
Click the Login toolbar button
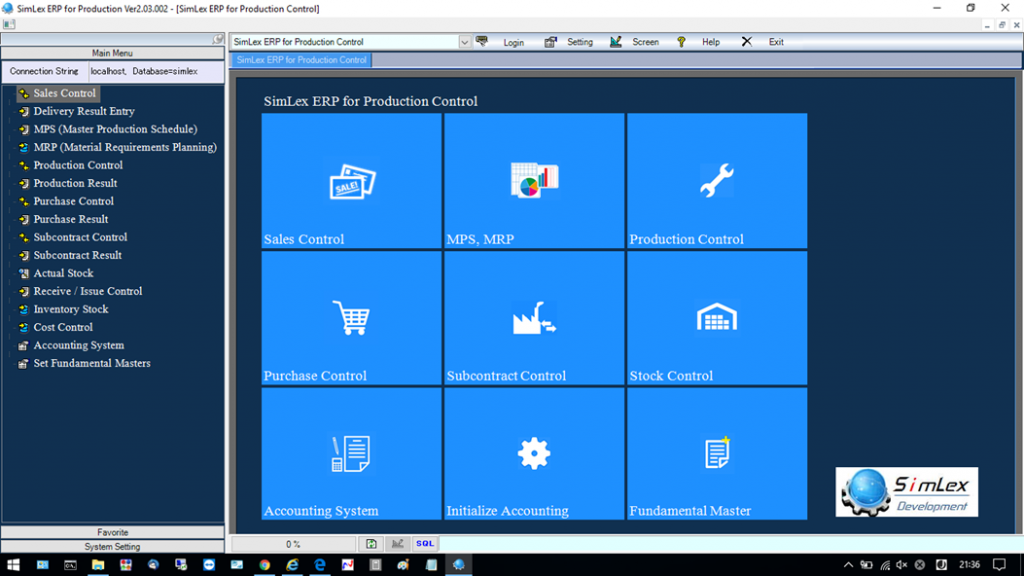coord(513,42)
